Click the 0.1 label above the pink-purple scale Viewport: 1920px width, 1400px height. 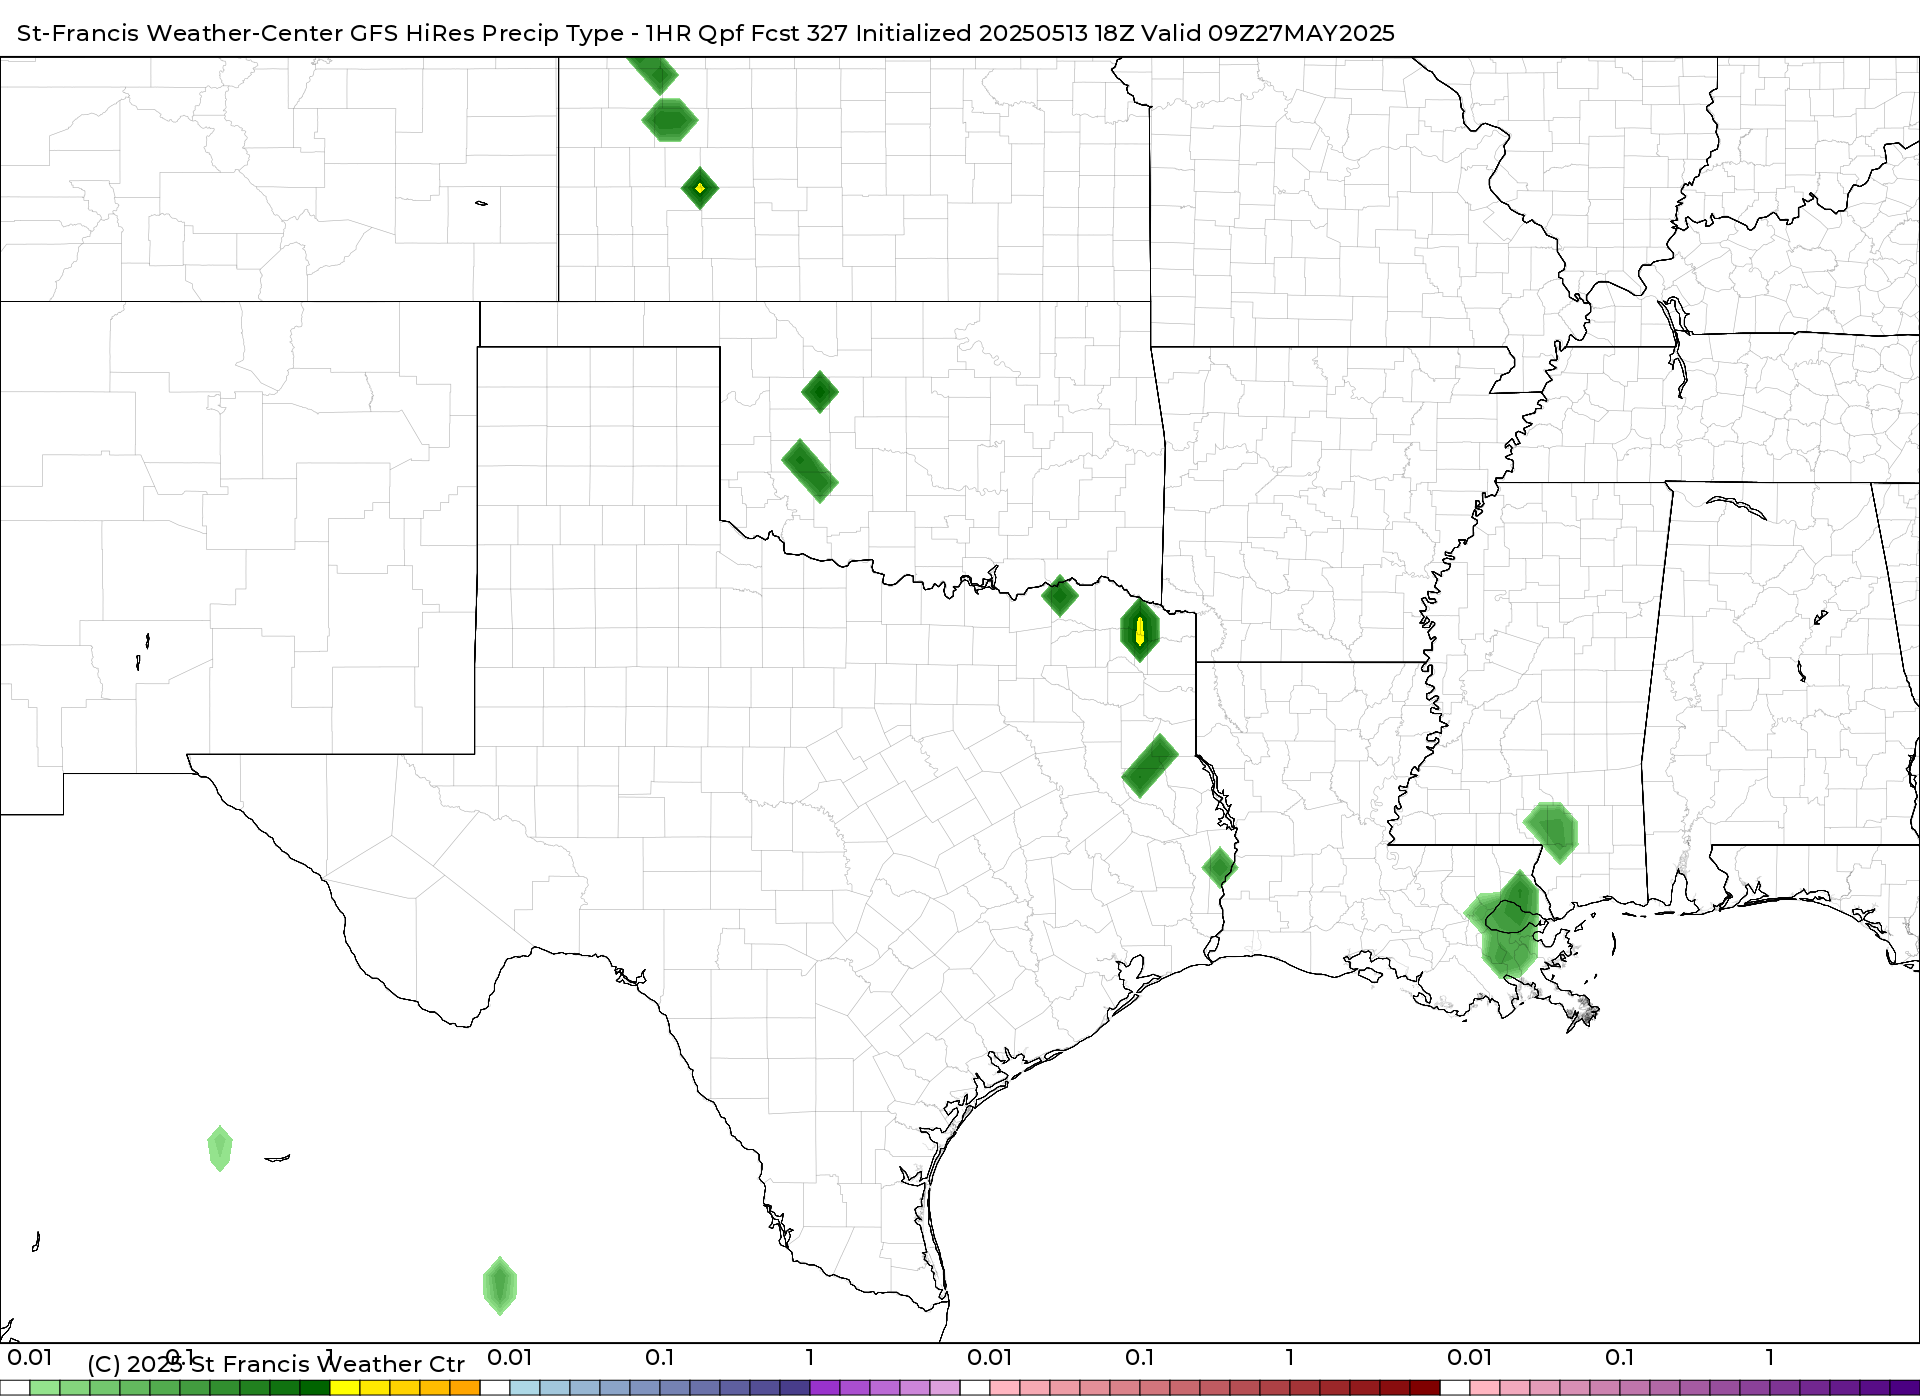click(x=1620, y=1357)
